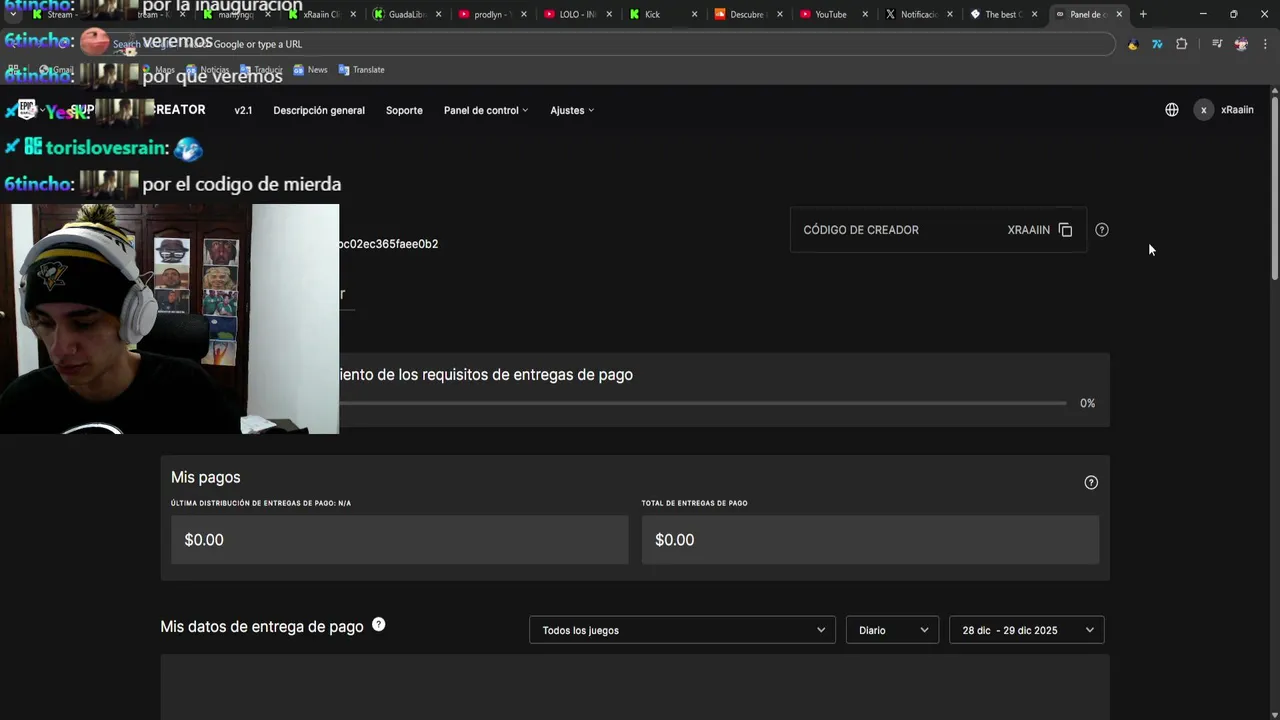1280x720 pixels.
Task: Click the última distribución $0.00 field
Action: click(x=399, y=540)
